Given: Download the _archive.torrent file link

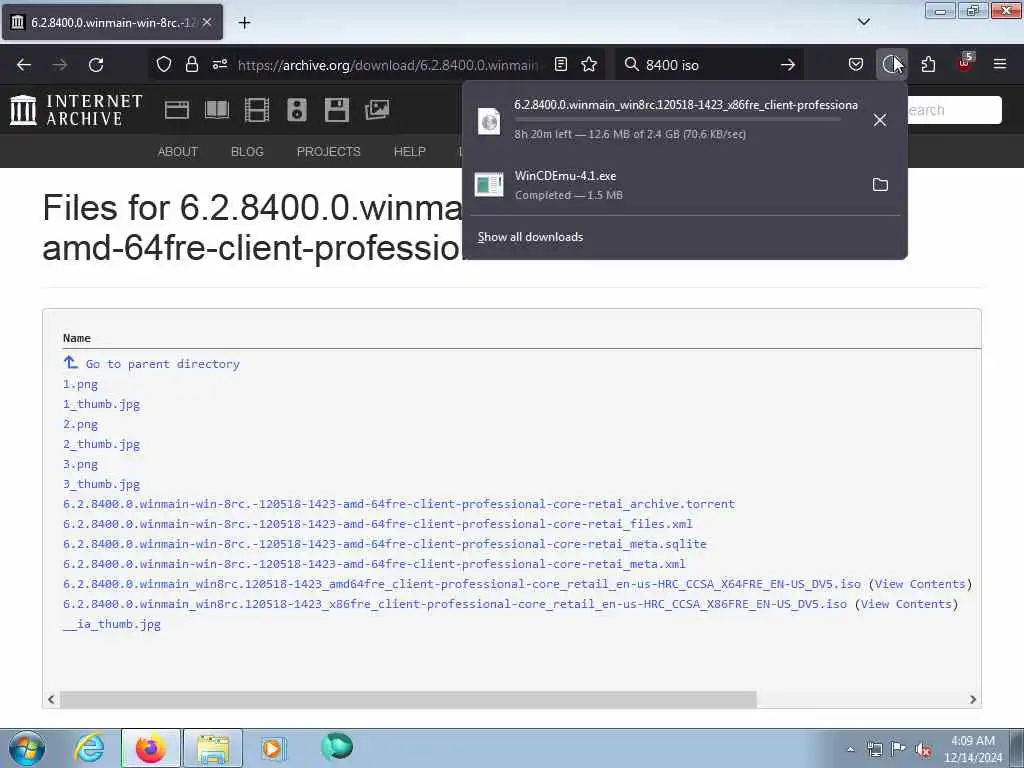Looking at the screenshot, I should 399,504.
